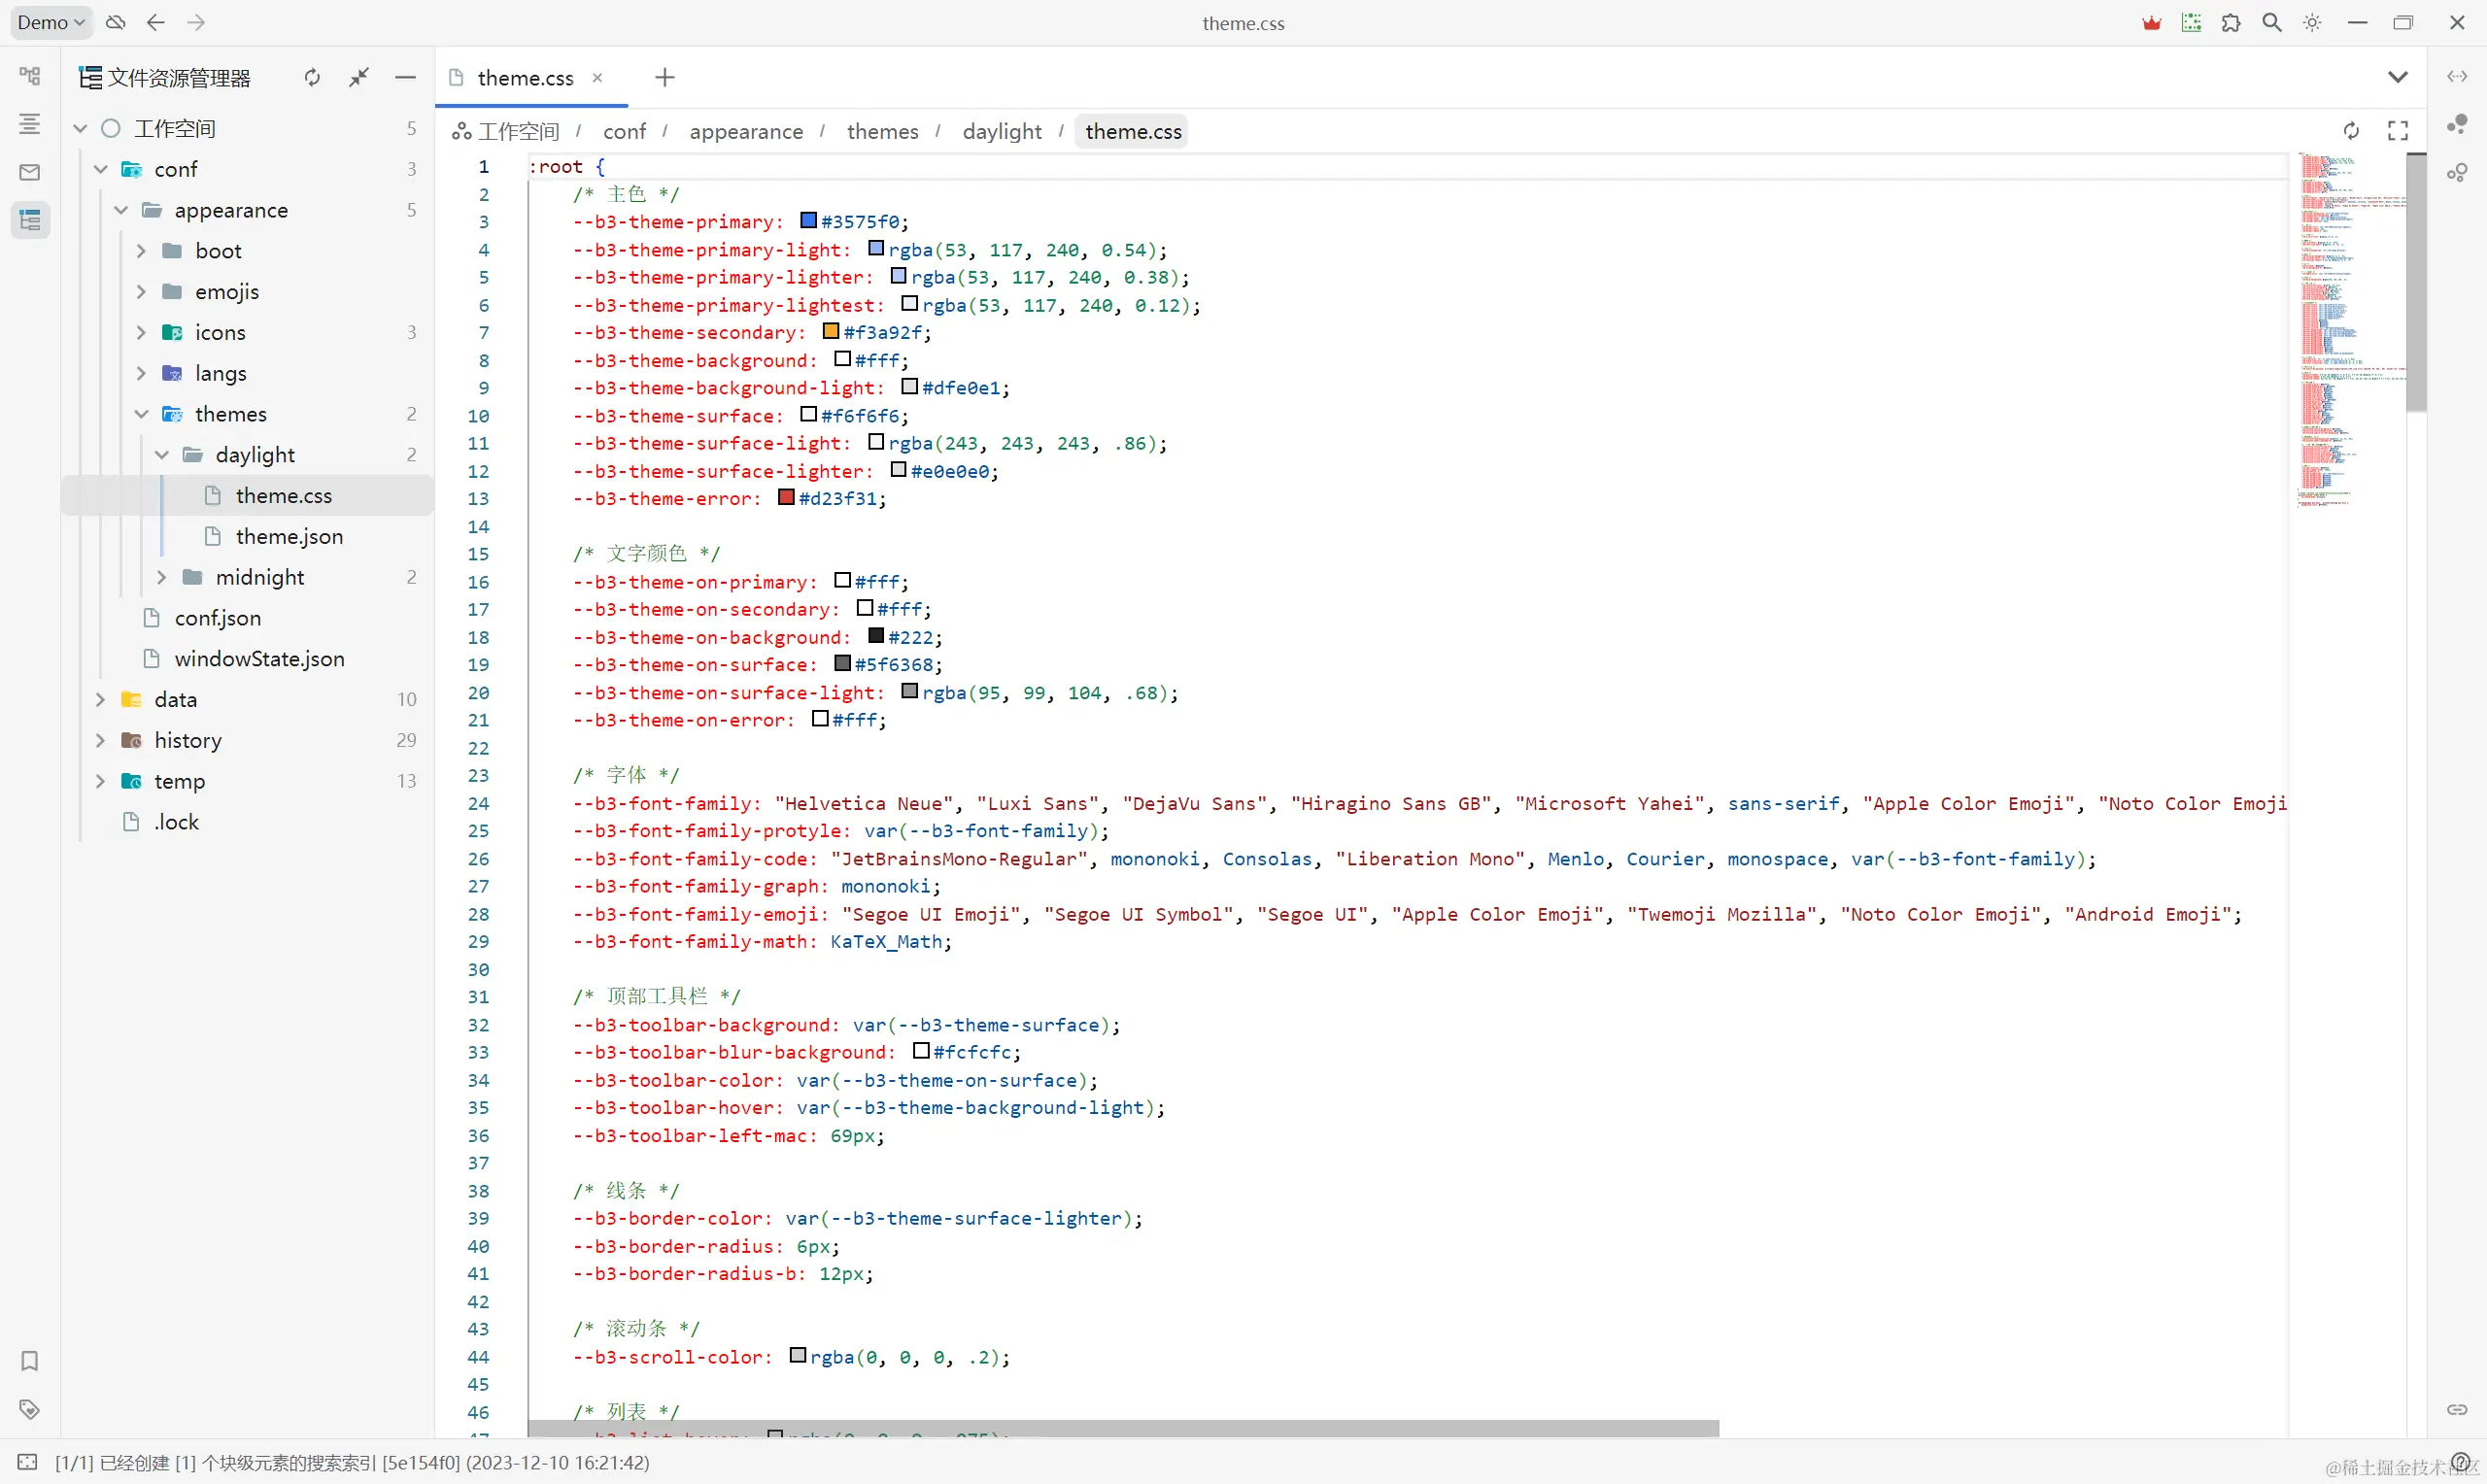The image size is (2487, 1484).
Task: Select the .lock file
Action: (248, 822)
